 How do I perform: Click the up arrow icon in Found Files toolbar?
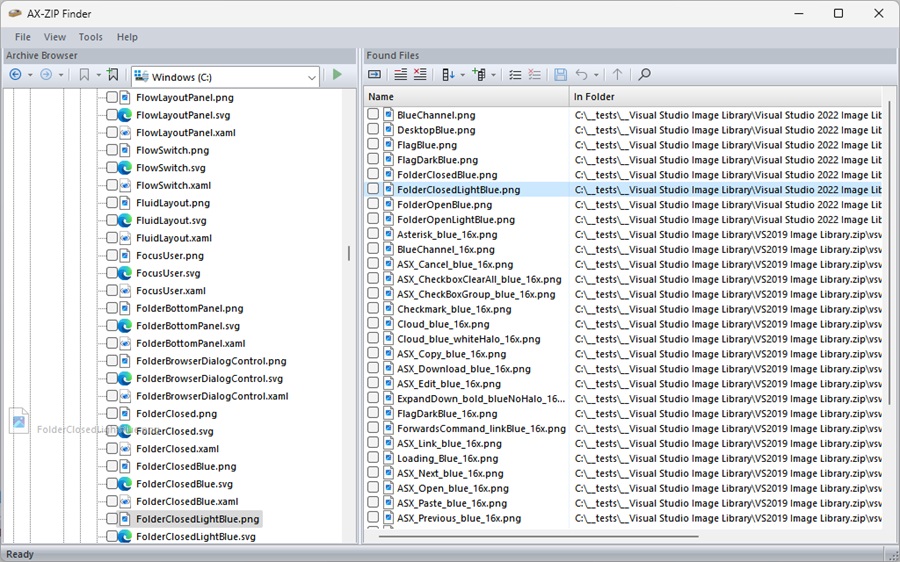click(617, 75)
